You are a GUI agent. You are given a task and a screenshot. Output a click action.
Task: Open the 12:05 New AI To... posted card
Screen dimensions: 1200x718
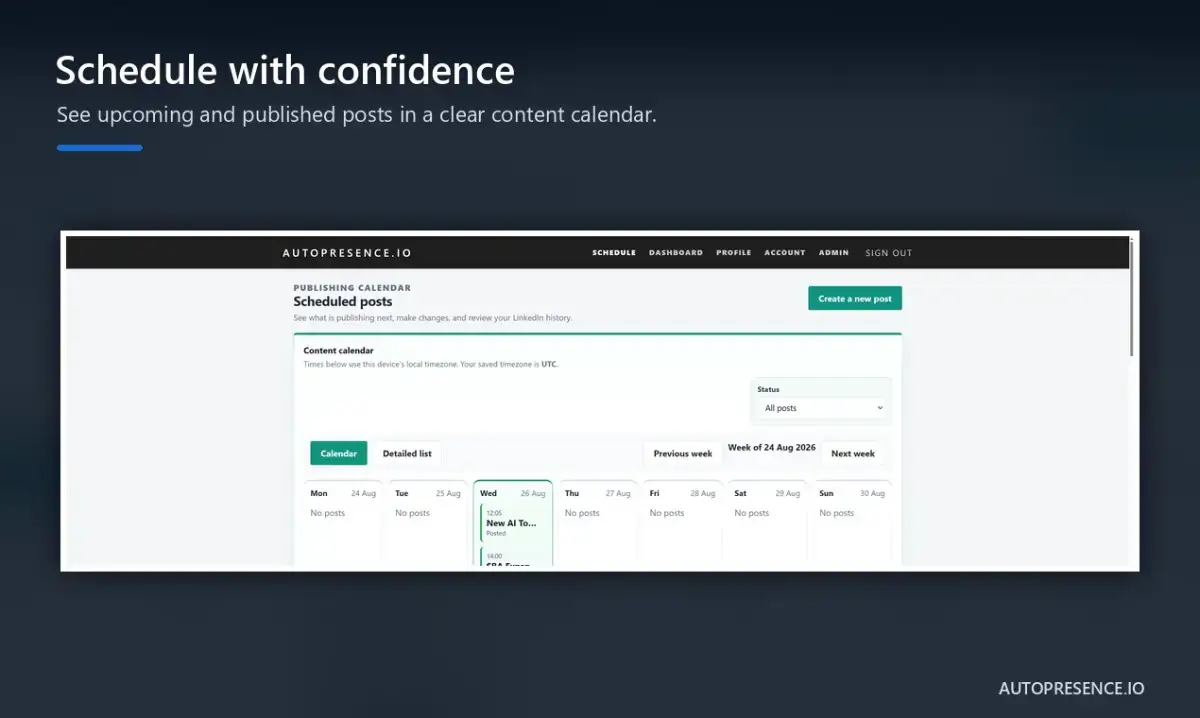tap(514, 522)
